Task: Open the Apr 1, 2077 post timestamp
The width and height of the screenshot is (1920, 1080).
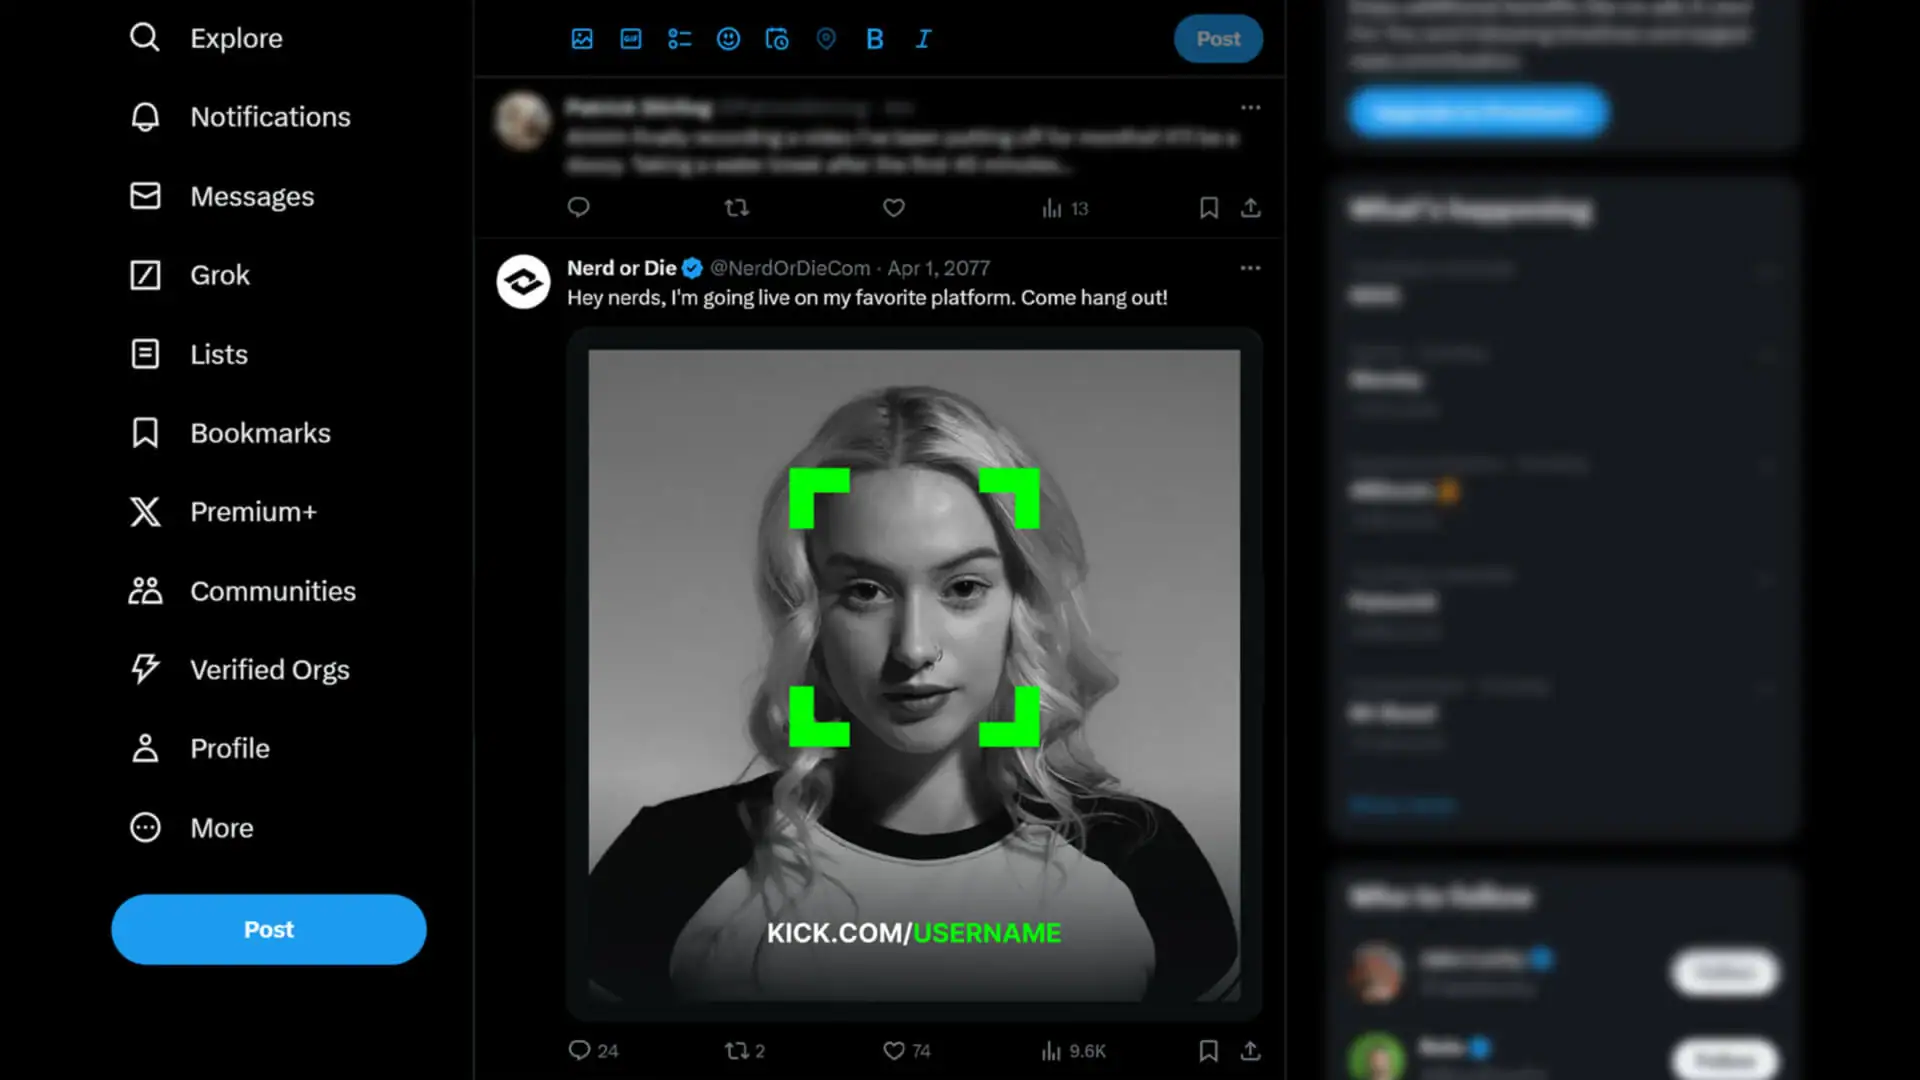Action: pos(939,268)
